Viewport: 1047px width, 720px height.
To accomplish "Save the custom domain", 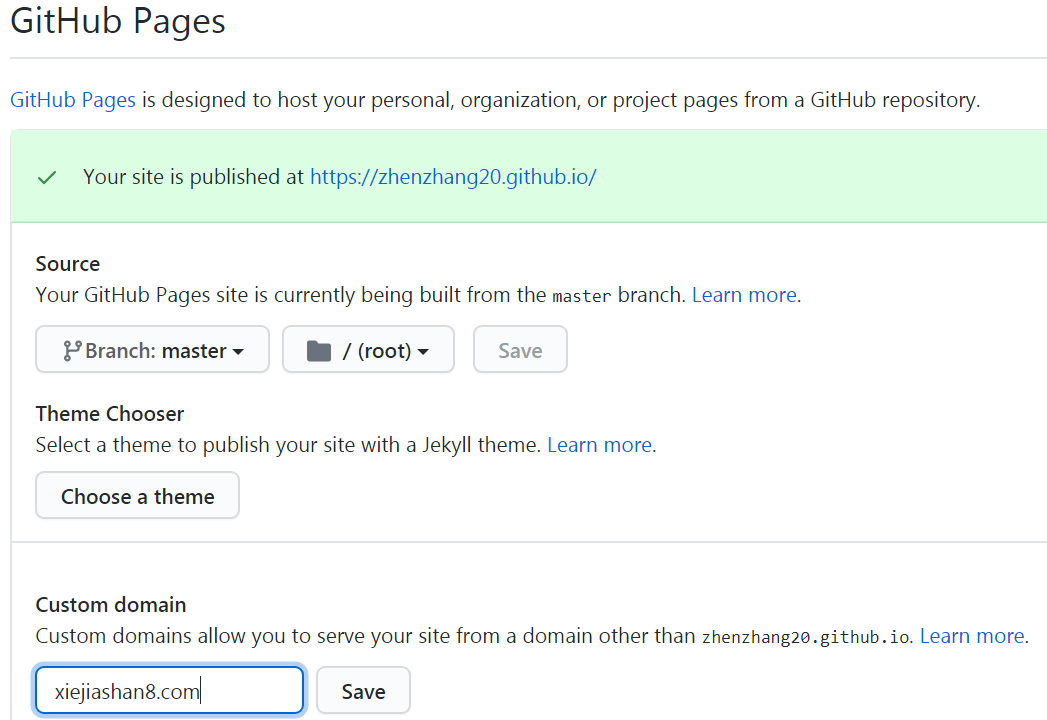I will [363, 690].
